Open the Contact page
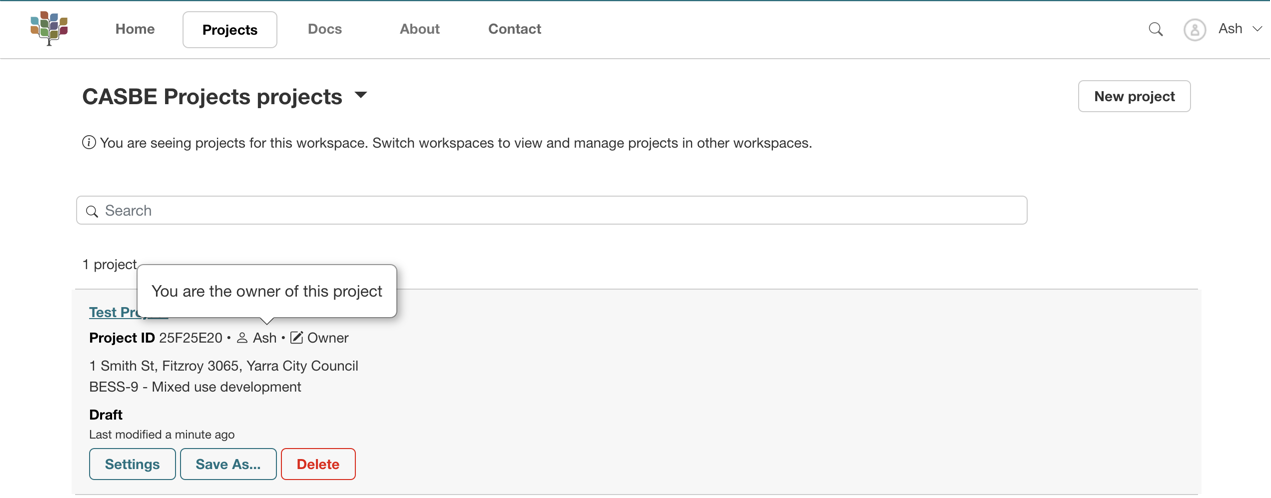1271x498 pixels. tap(514, 29)
